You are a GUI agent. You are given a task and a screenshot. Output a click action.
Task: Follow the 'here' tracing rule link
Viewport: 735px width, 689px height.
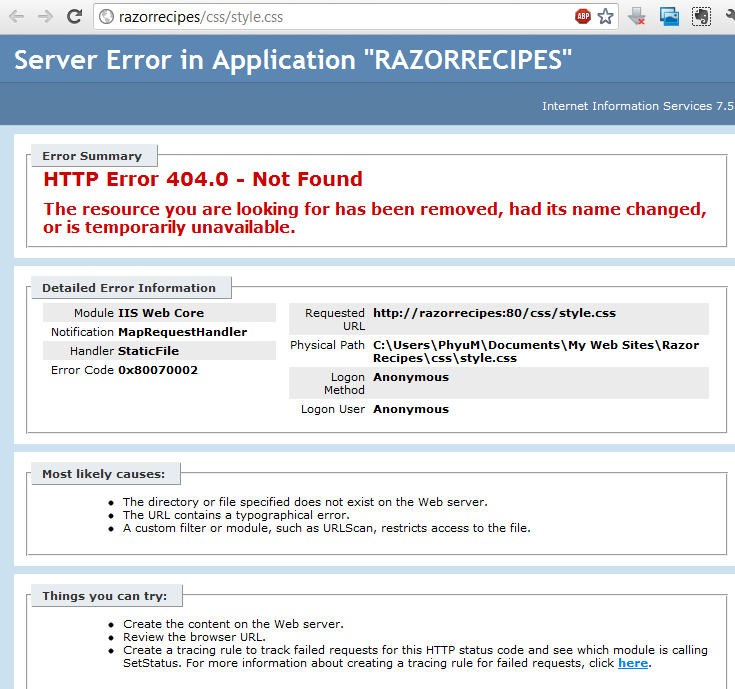[x=633, y=663]
